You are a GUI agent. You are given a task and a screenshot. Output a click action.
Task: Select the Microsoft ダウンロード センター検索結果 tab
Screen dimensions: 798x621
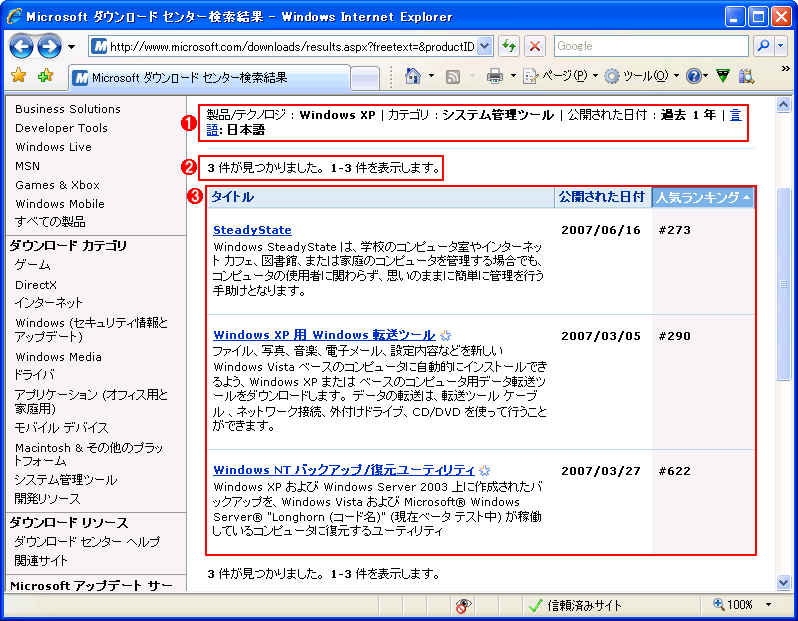(210, 78)
